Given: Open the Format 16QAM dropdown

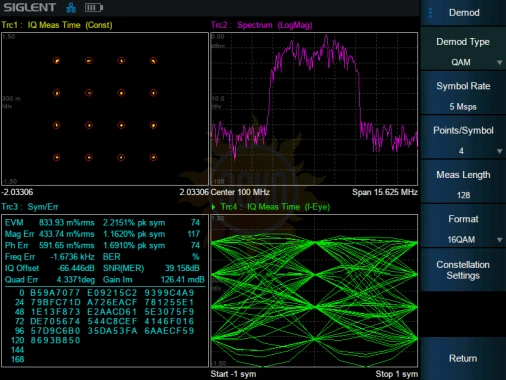Looking at the screenshot, I should coord(463,226).
